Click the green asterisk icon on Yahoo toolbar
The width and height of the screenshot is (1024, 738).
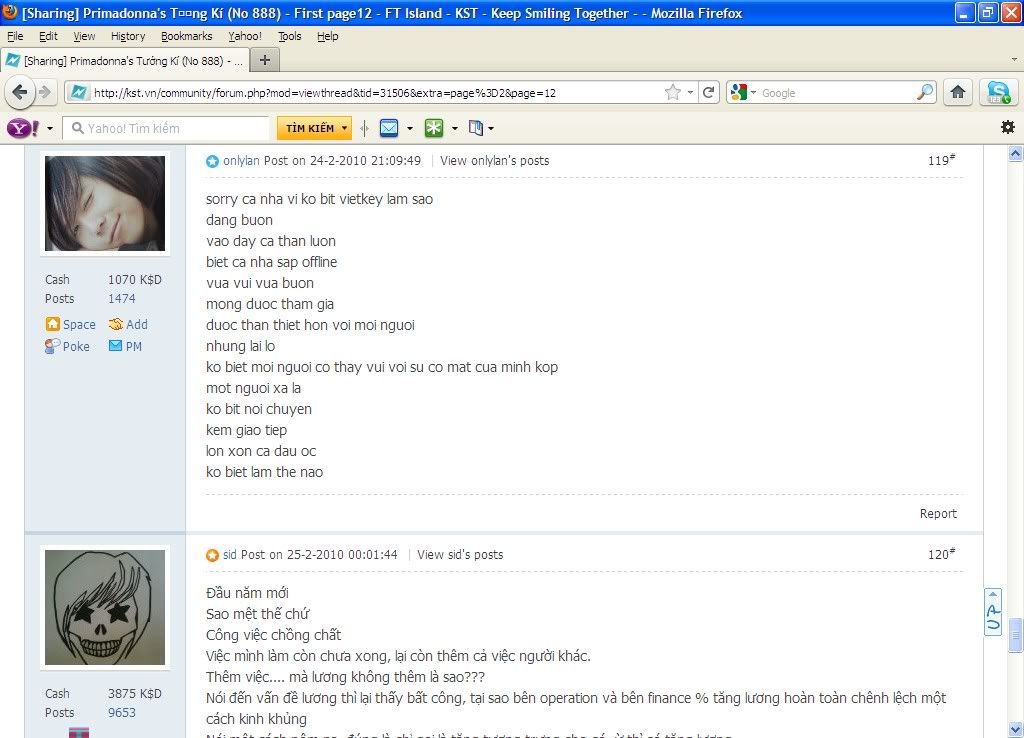click(x=434, y=128)
